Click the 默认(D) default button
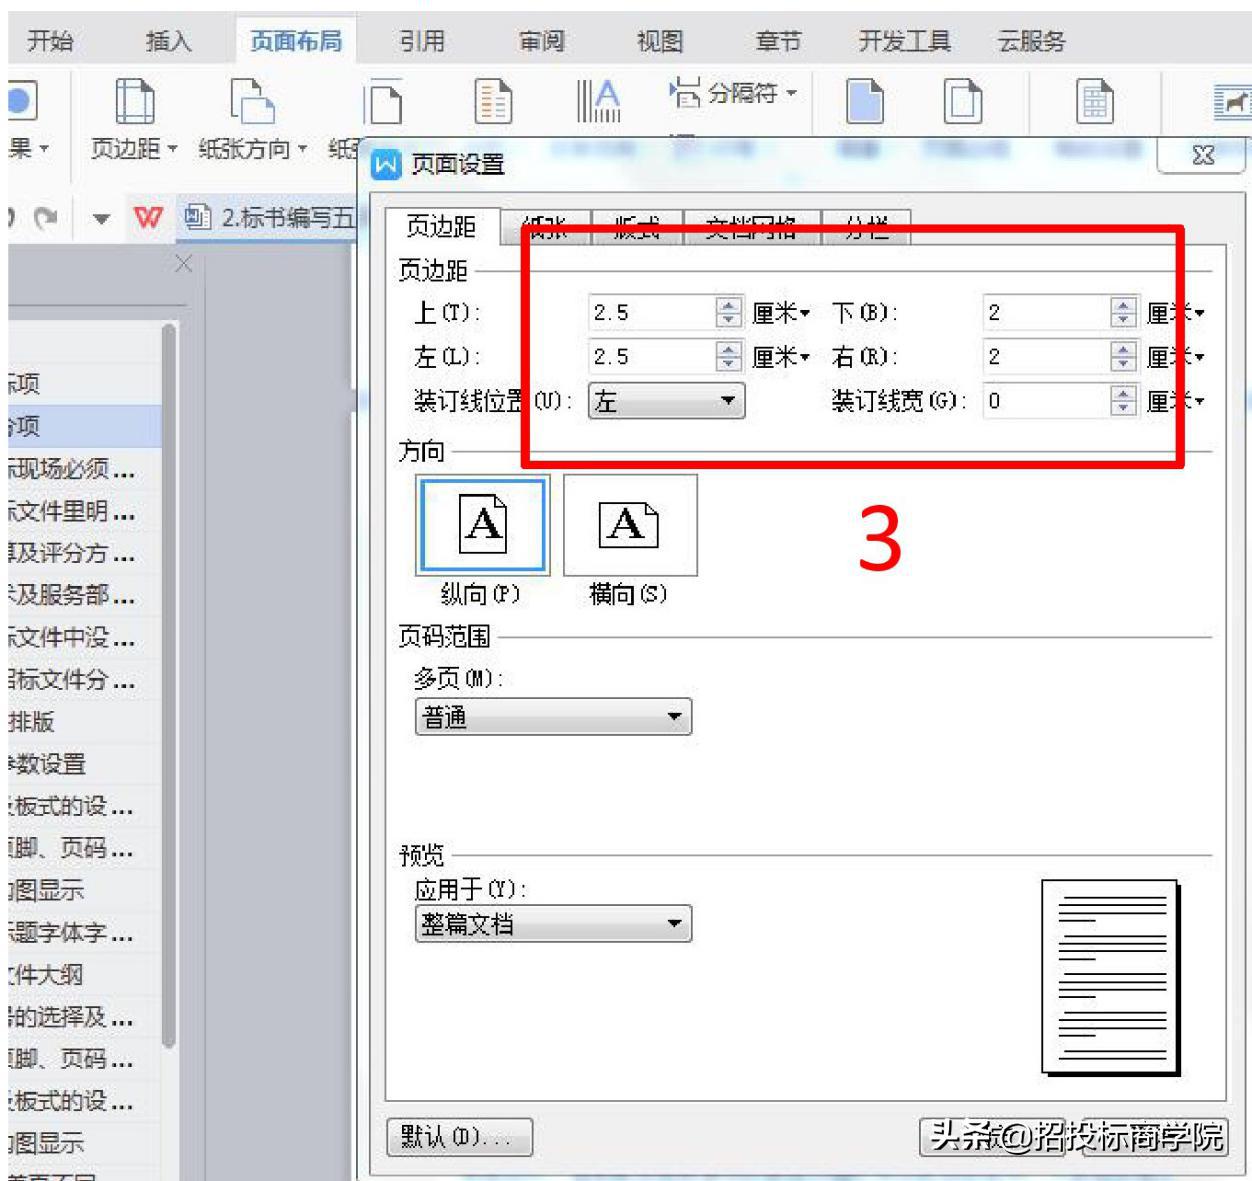The height and width of the screenshot is (1181, 1252). pyautogui.click(x=460, y=1137)
